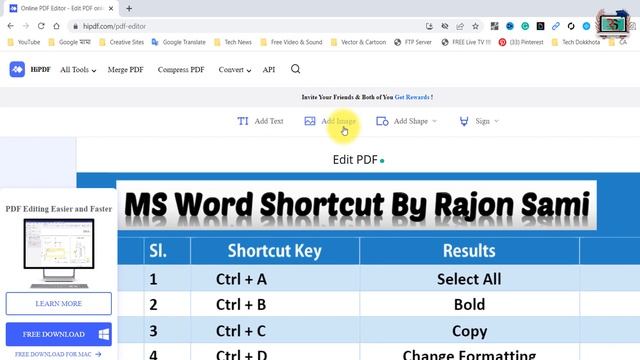The width and height of the screenshot is (640, 360).
Task: Click the chain link extension icon
Action: [x=556, y=26]
